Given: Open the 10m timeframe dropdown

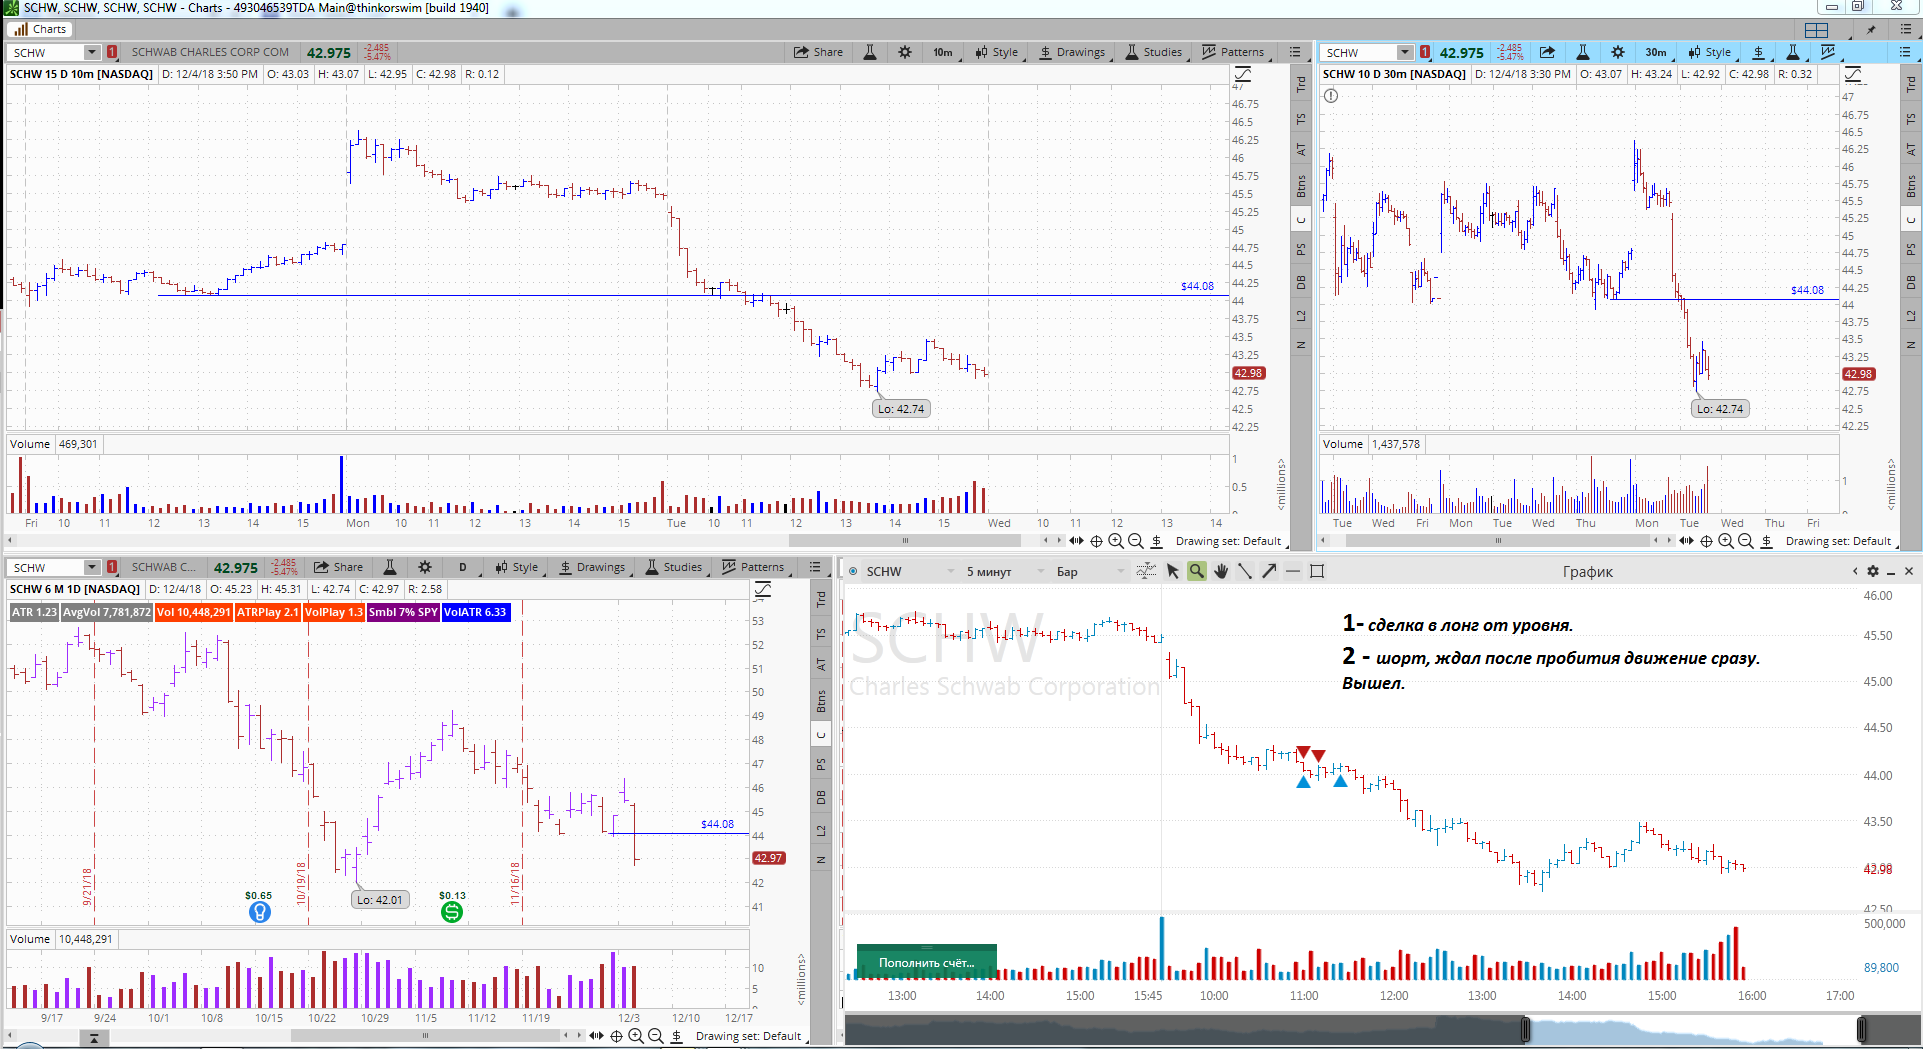Looking at the screenshot, I should tap(942, 52).
